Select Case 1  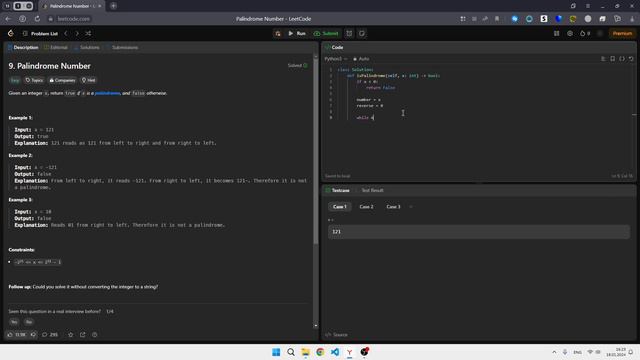point(340,207)
